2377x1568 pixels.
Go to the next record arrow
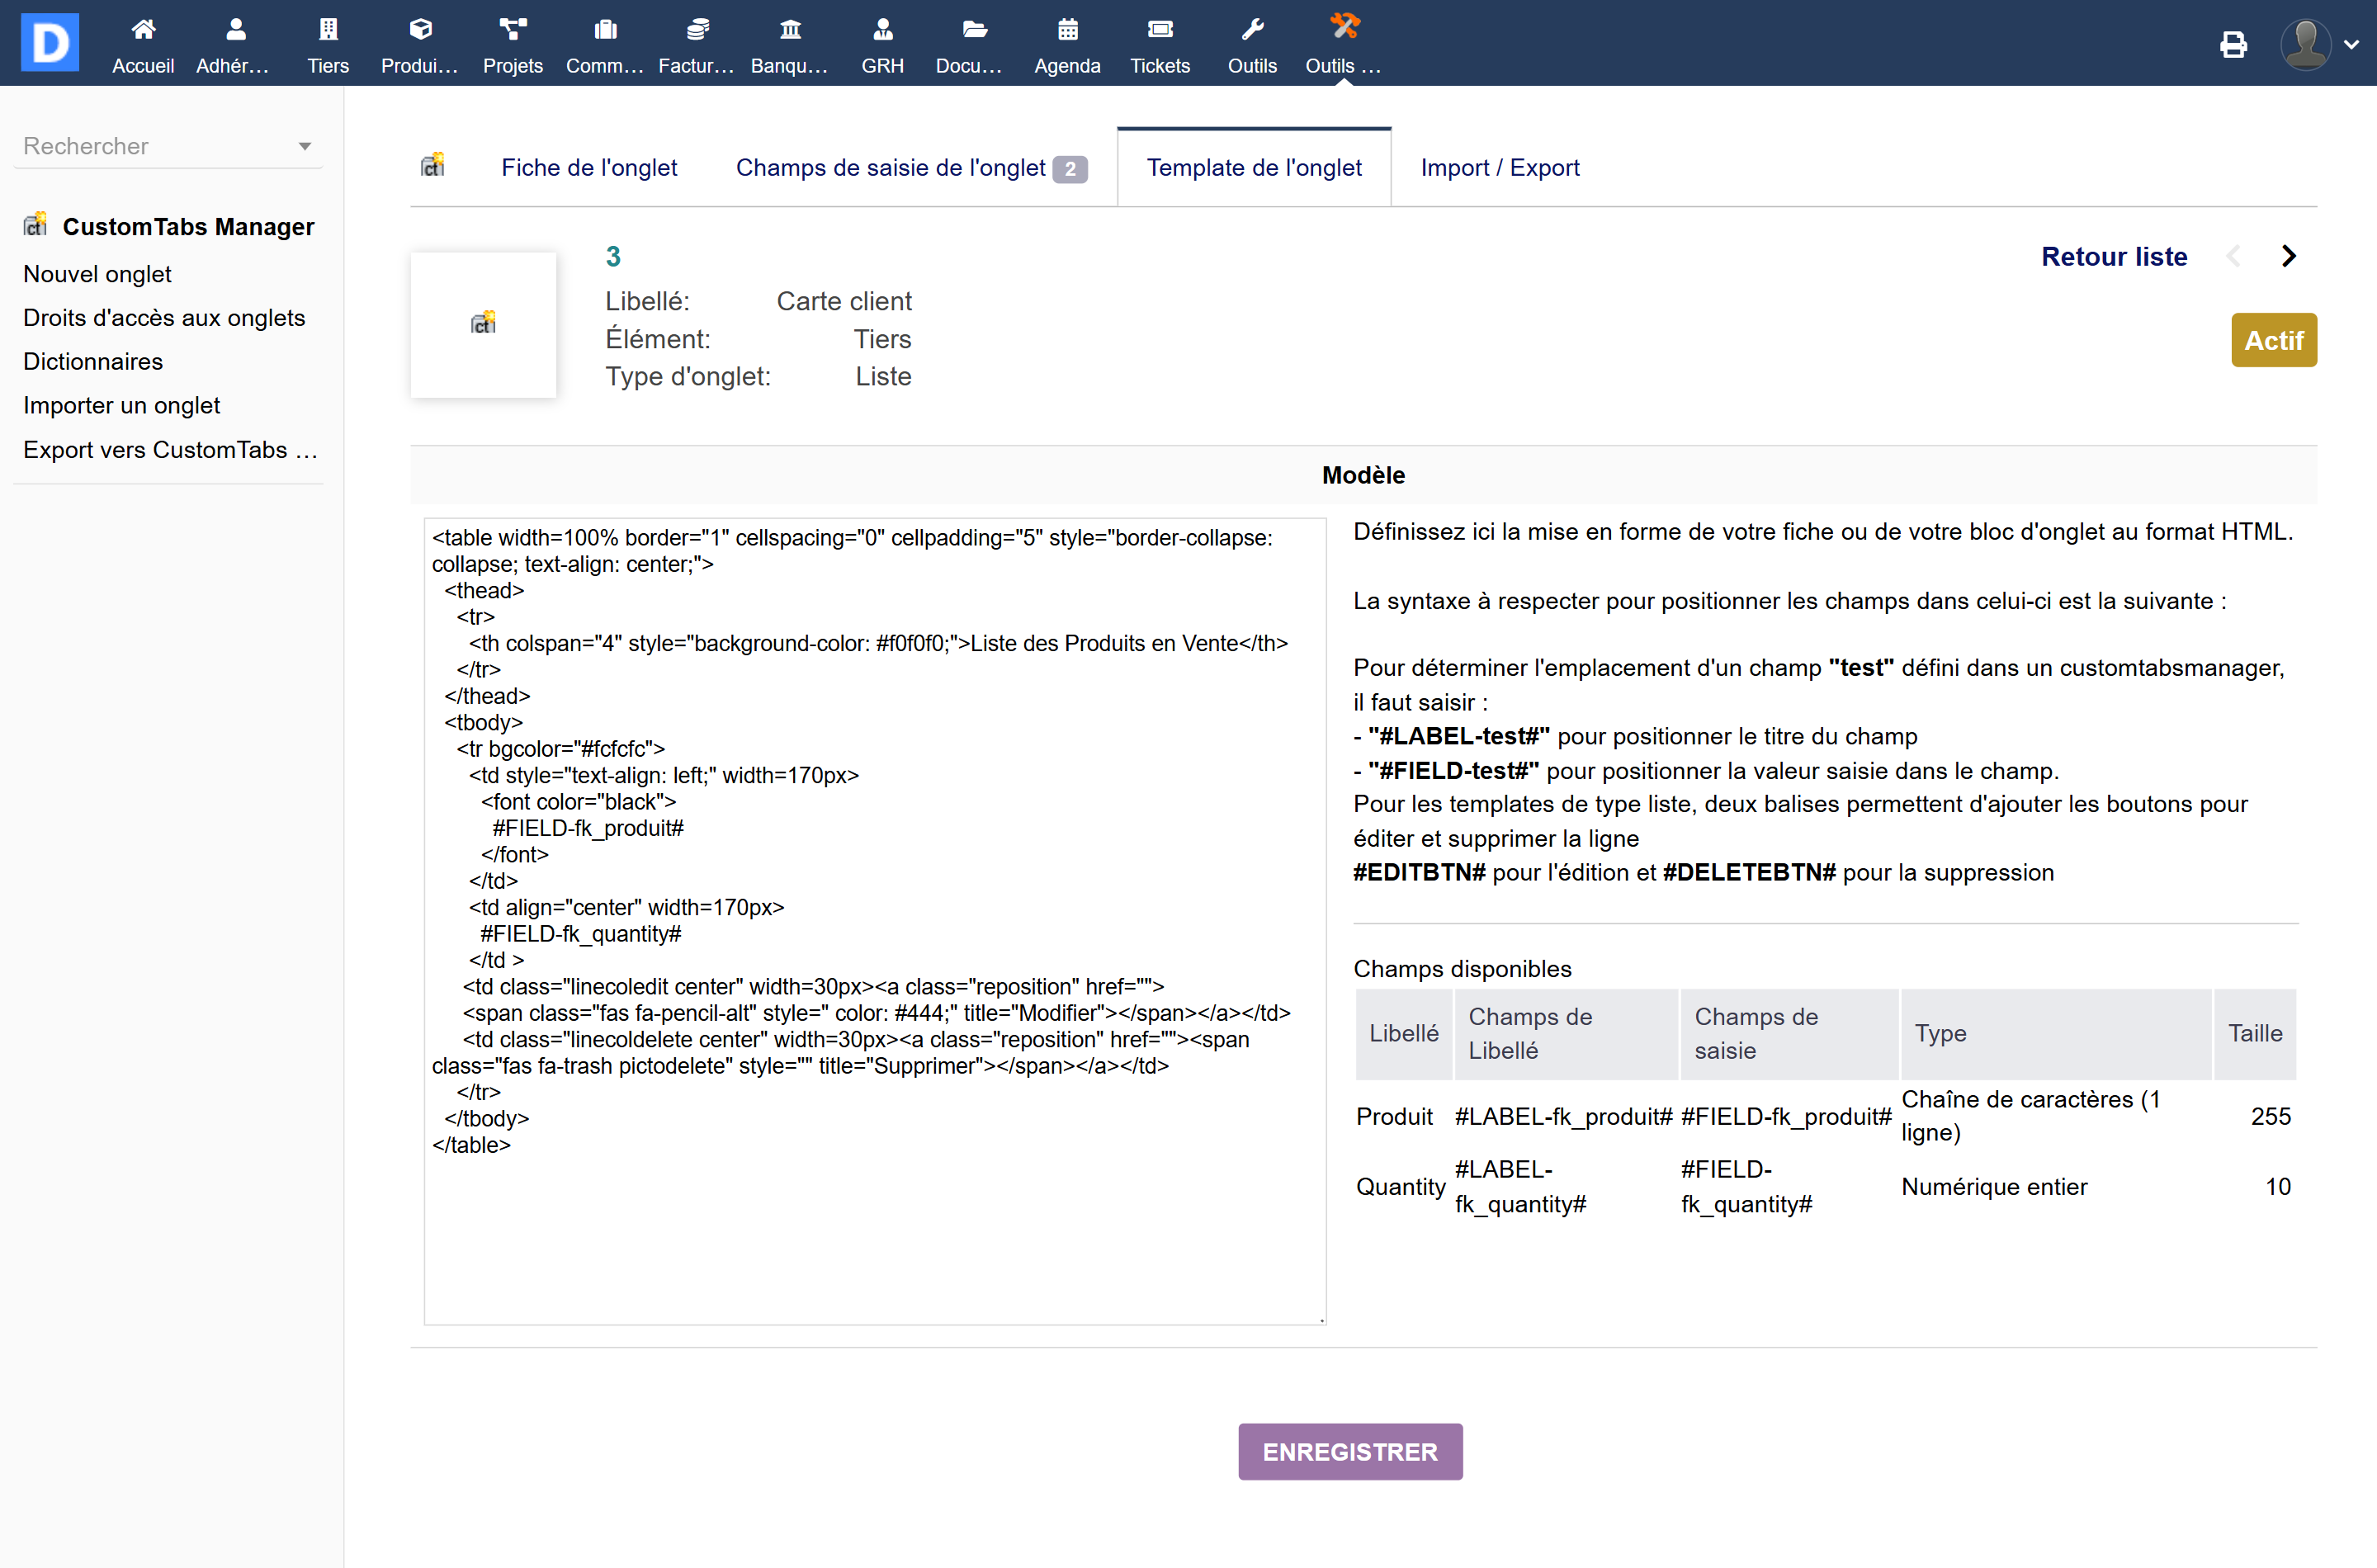pyautogui.click(x=2289, y=256)
